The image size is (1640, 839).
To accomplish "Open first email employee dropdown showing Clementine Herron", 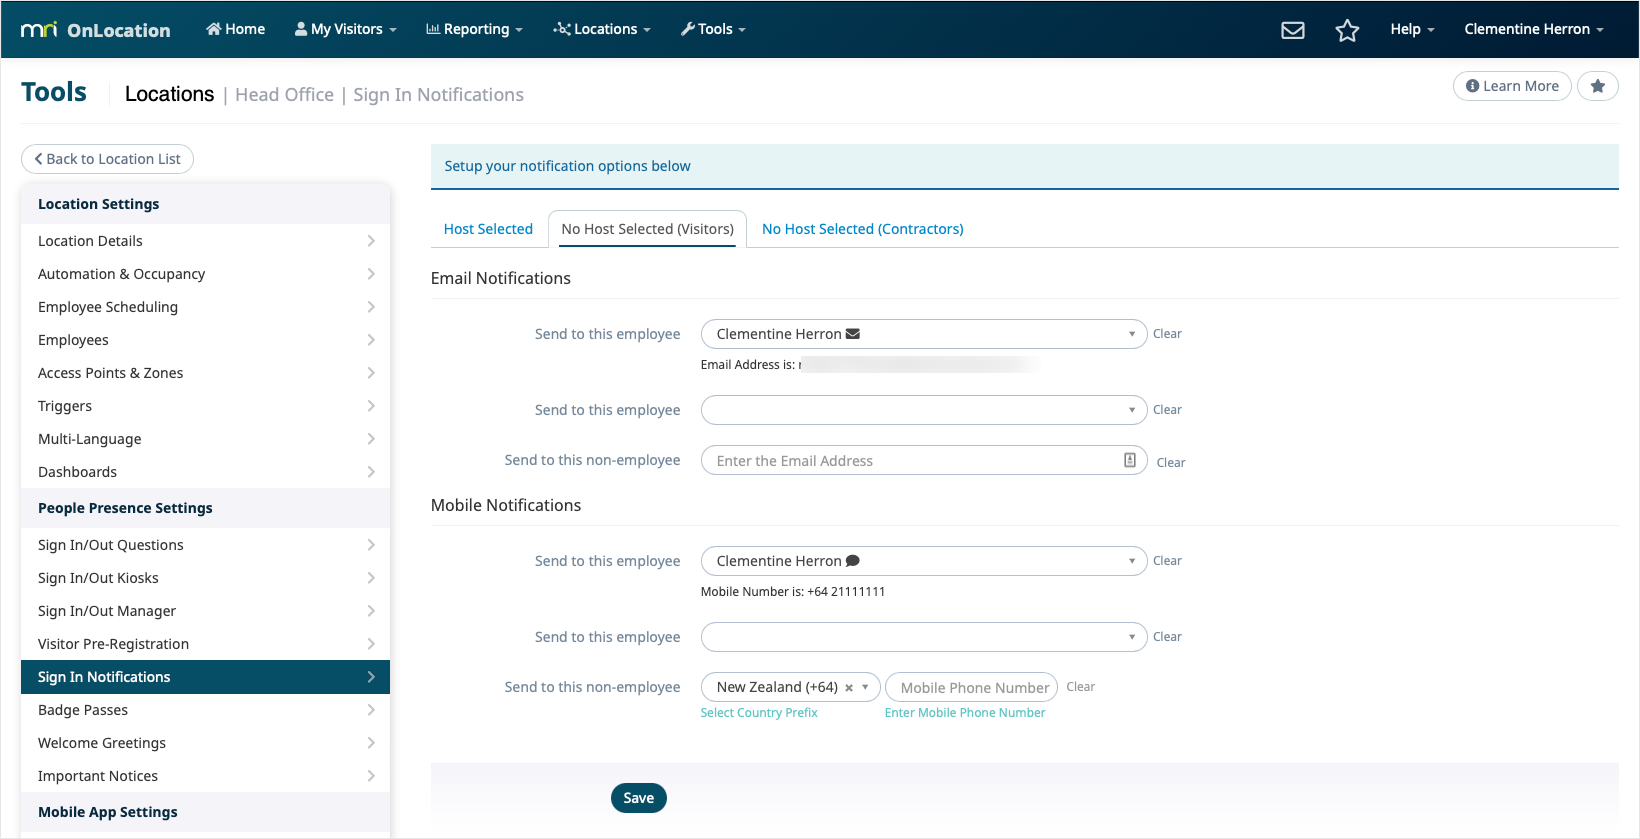I will click(x=924, y=334).
